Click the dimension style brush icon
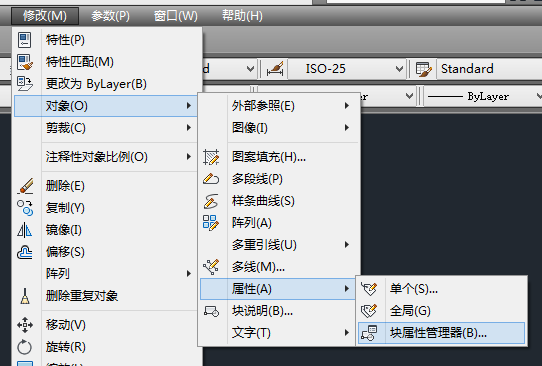This screenshot has height=366, width=542. (275, 69)
